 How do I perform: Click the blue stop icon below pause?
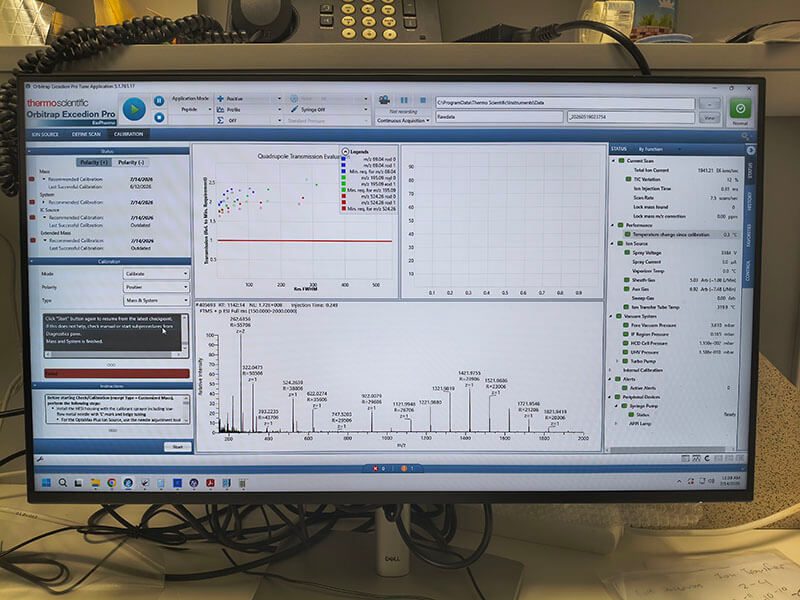pos(159,117)
